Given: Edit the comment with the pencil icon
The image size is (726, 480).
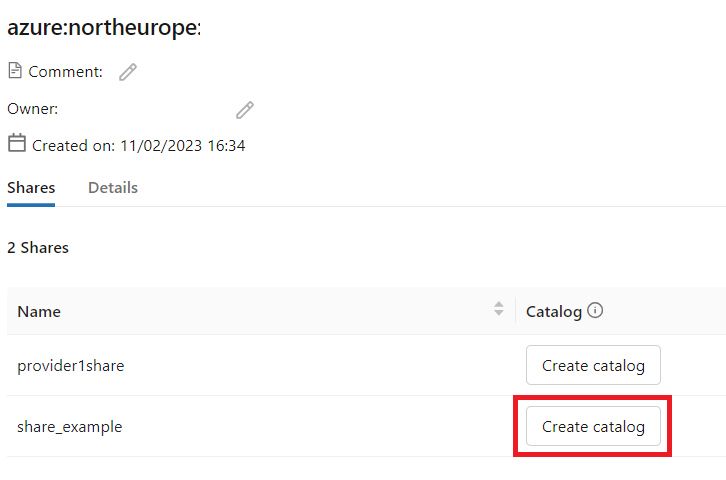Looking at the screenshot, I should tap(128, 72).
